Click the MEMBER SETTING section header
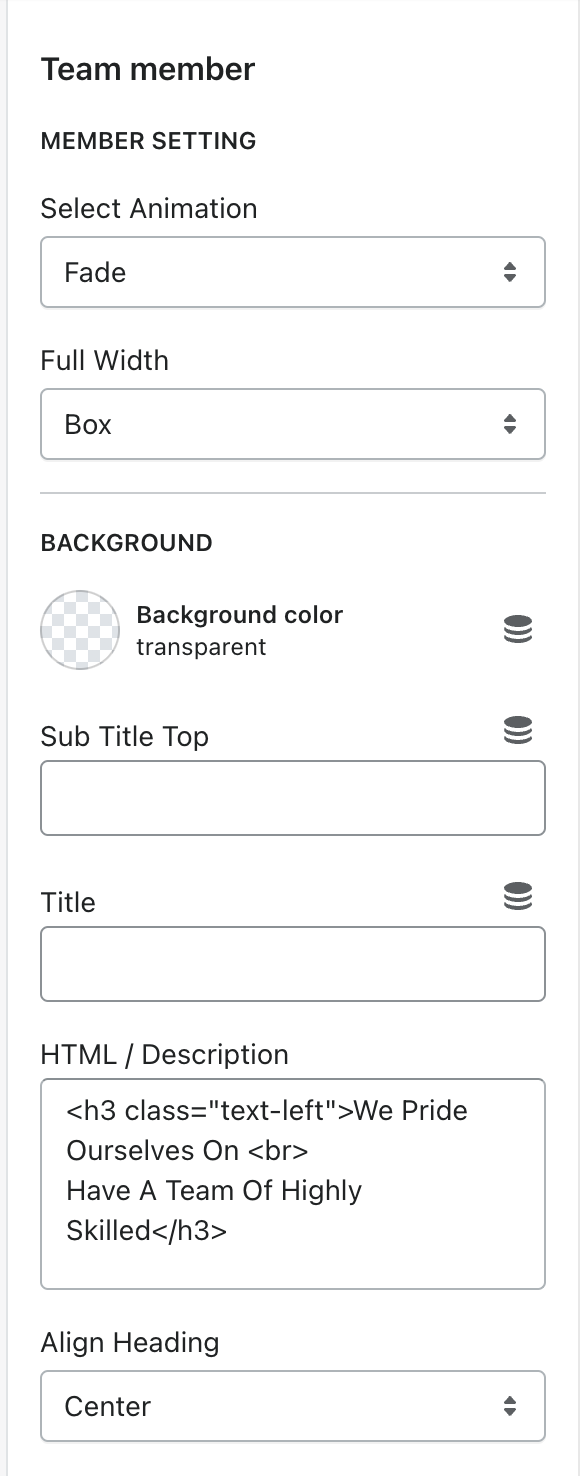The height and width of the screenshot is (1476, 580). coord(149,141)
